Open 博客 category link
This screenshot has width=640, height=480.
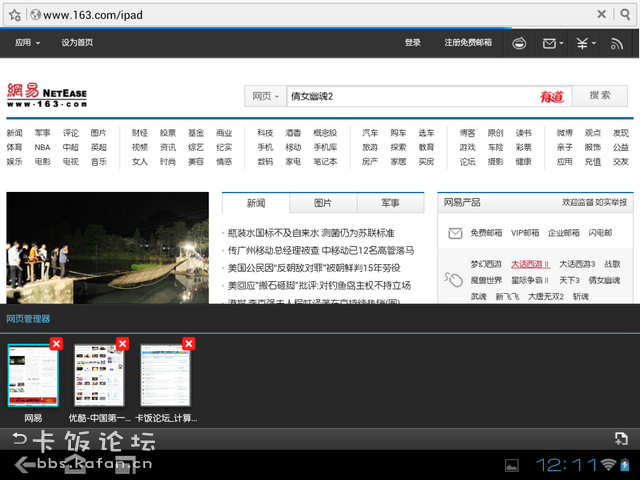pyautogui.click(x=467, y=133)
